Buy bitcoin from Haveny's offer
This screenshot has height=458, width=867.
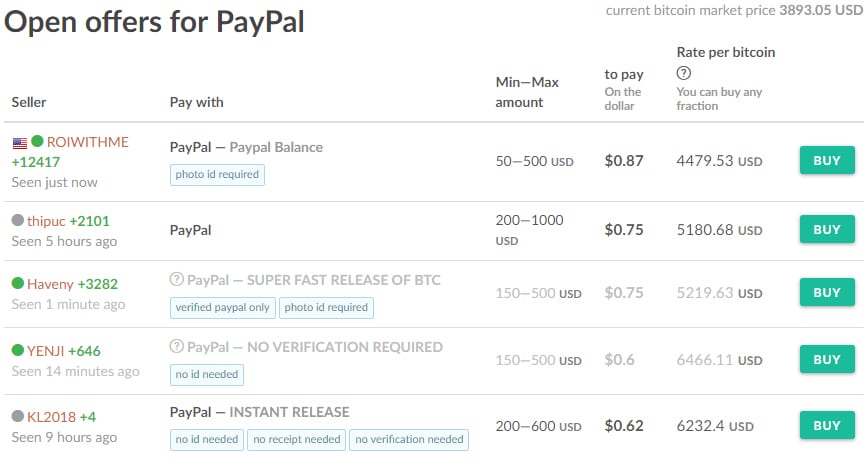pos(826,292)
